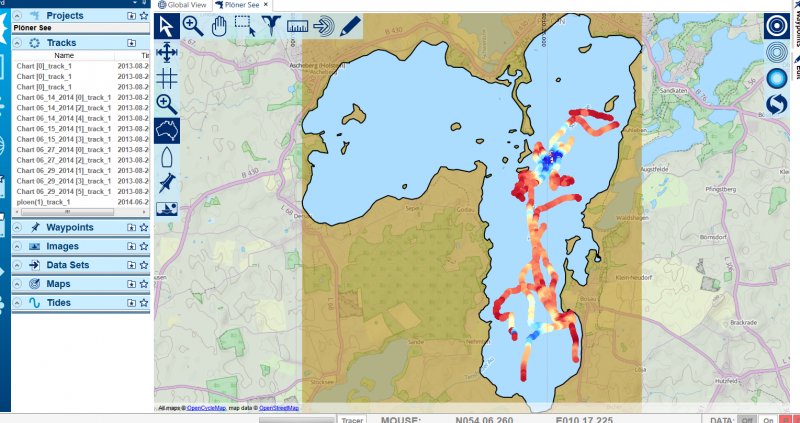Click the refresh arrows icon at right
Image resolution: width=800 pixels, height=423 pixels.
[x=777, y=104]
